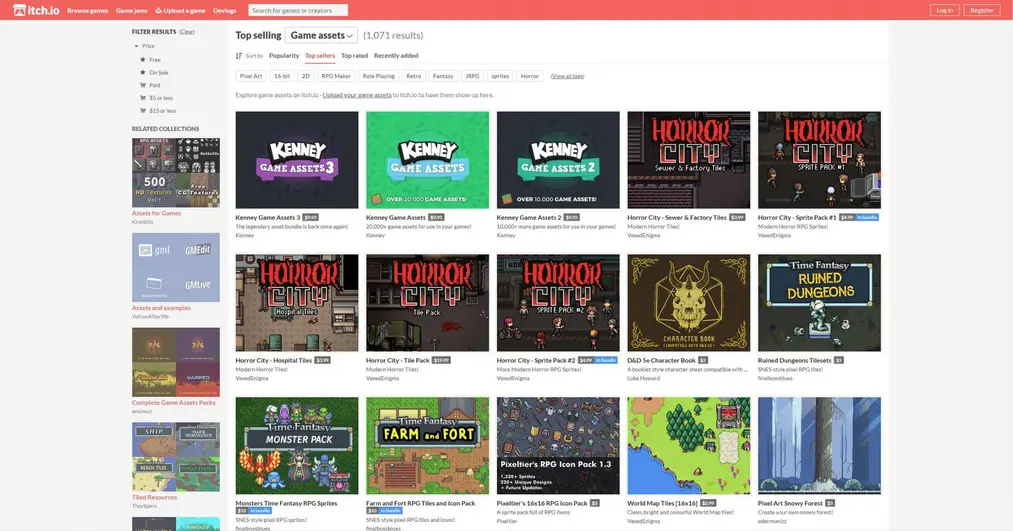Filter by $15 or less cart icon
Screen dimensions: 1013x531
pos(143,111)
